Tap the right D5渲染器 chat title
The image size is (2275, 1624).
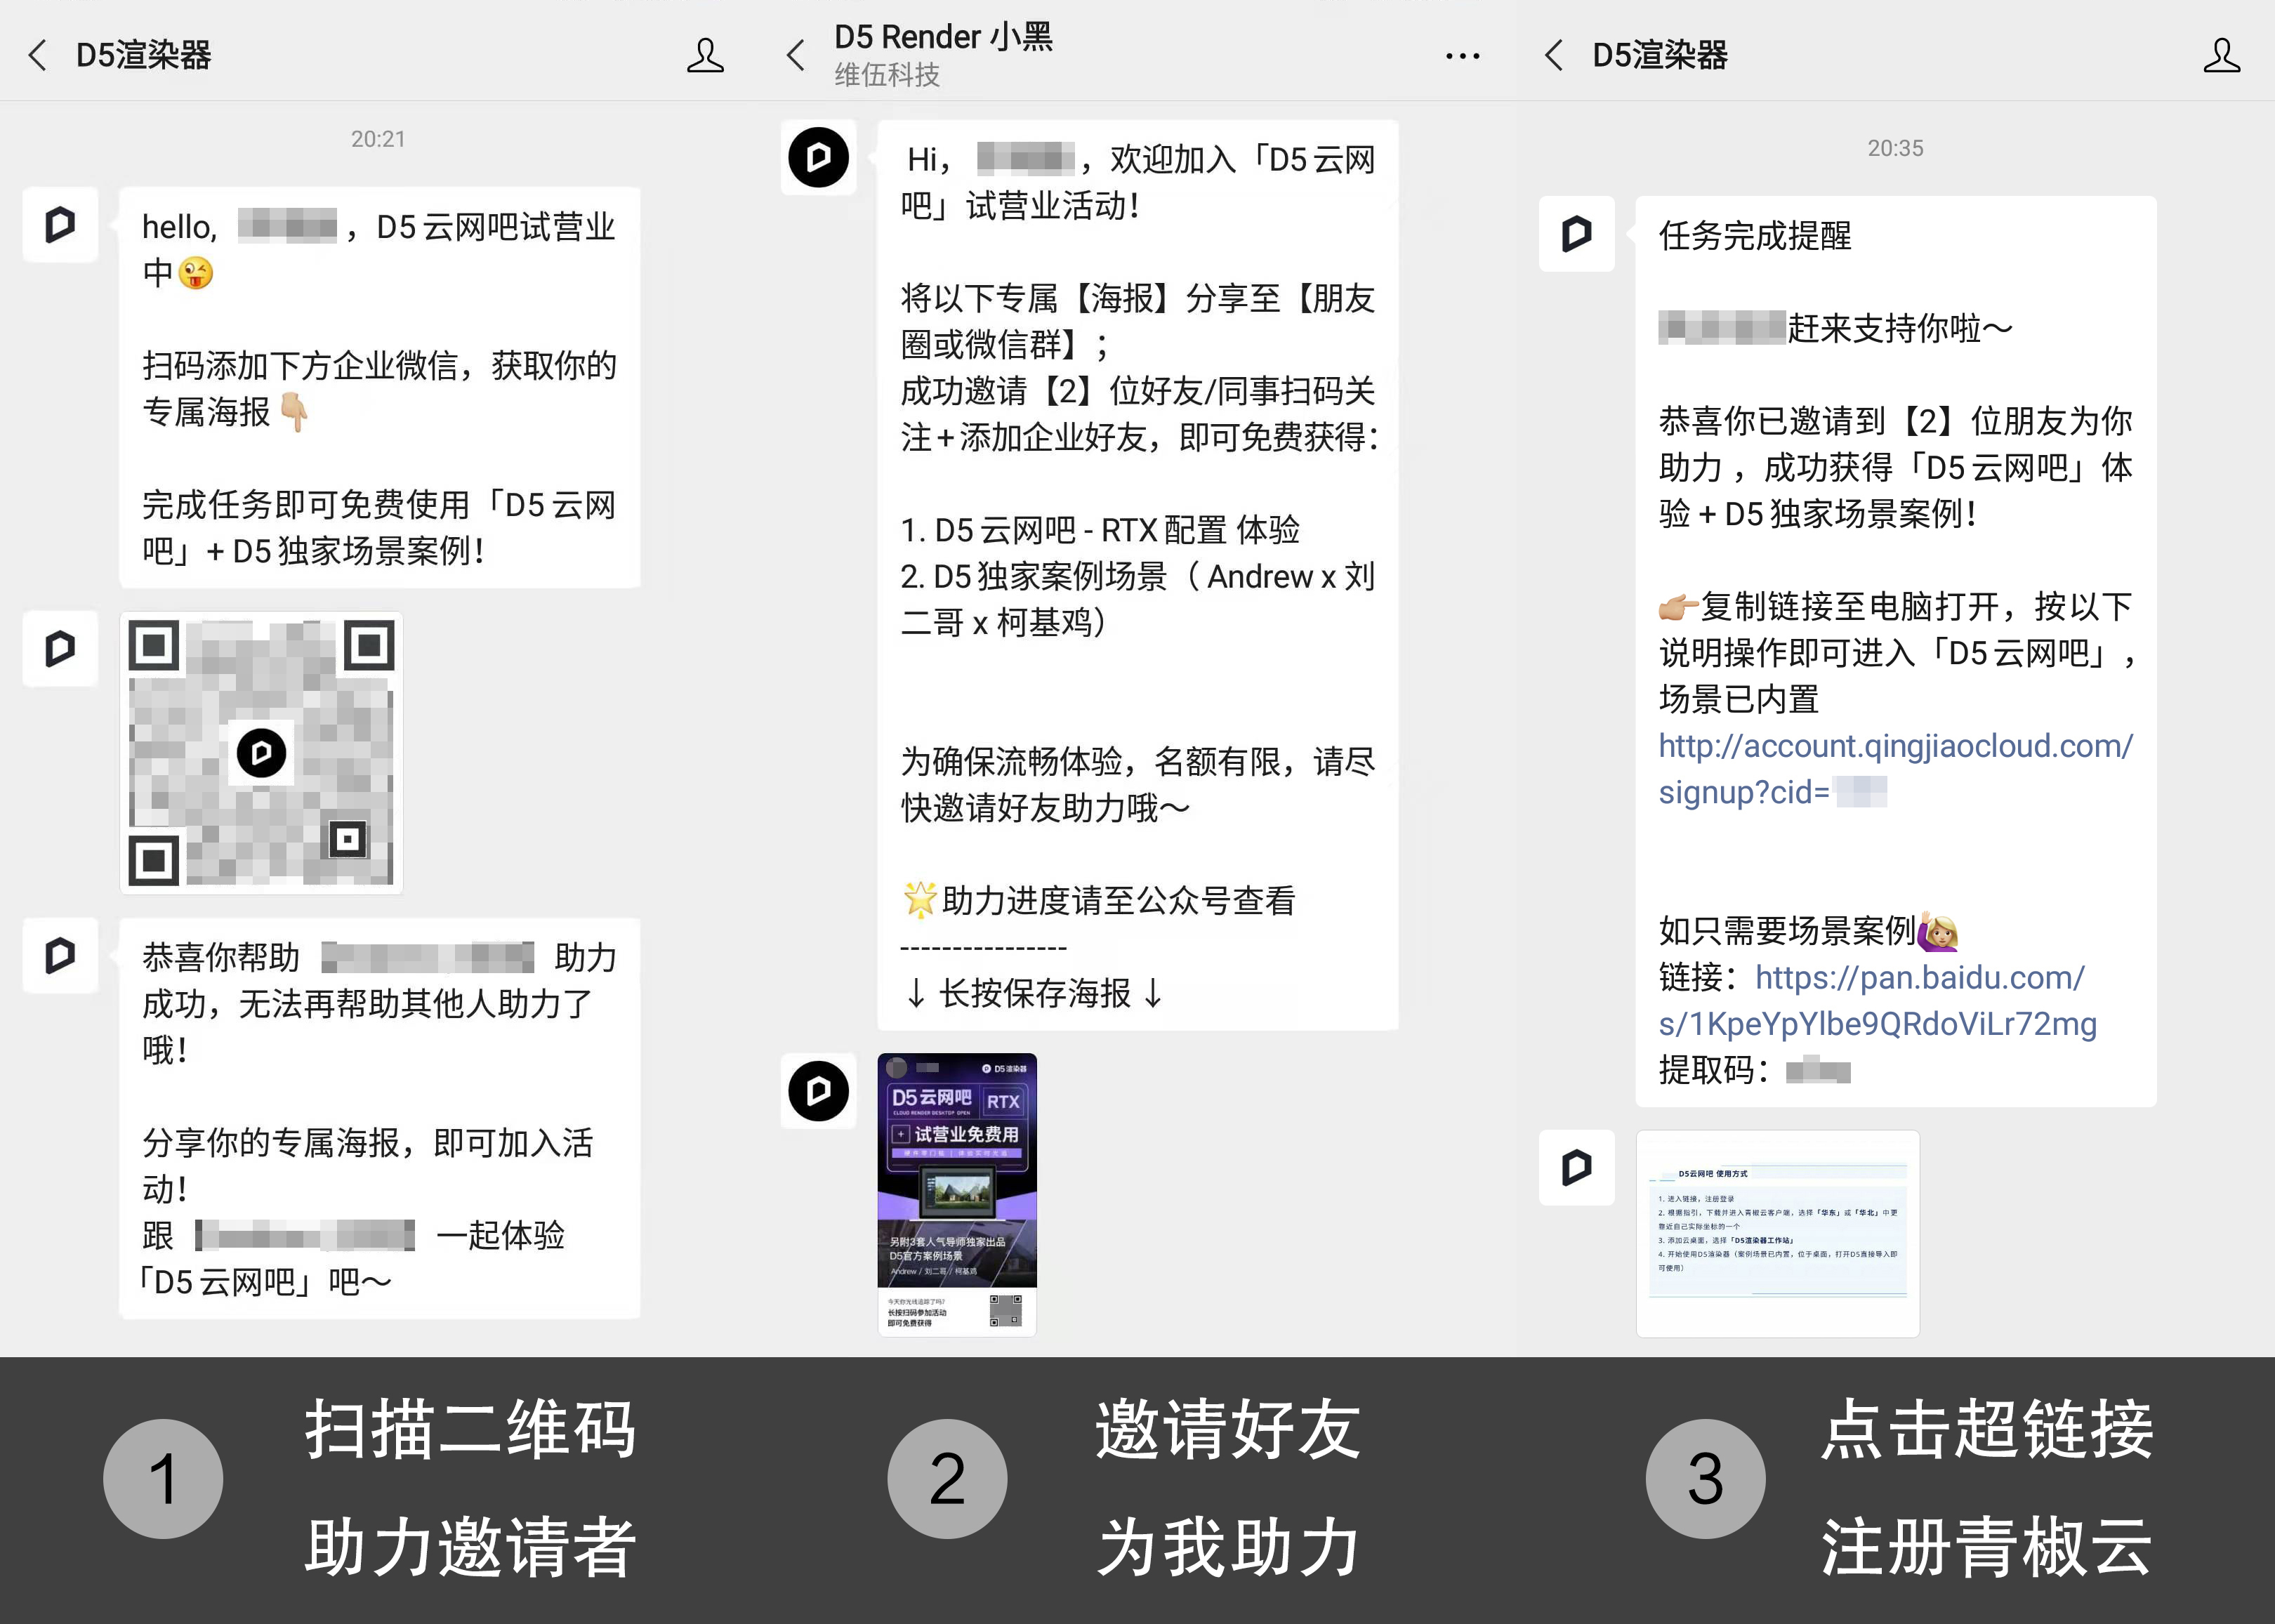pos(1660,55)
